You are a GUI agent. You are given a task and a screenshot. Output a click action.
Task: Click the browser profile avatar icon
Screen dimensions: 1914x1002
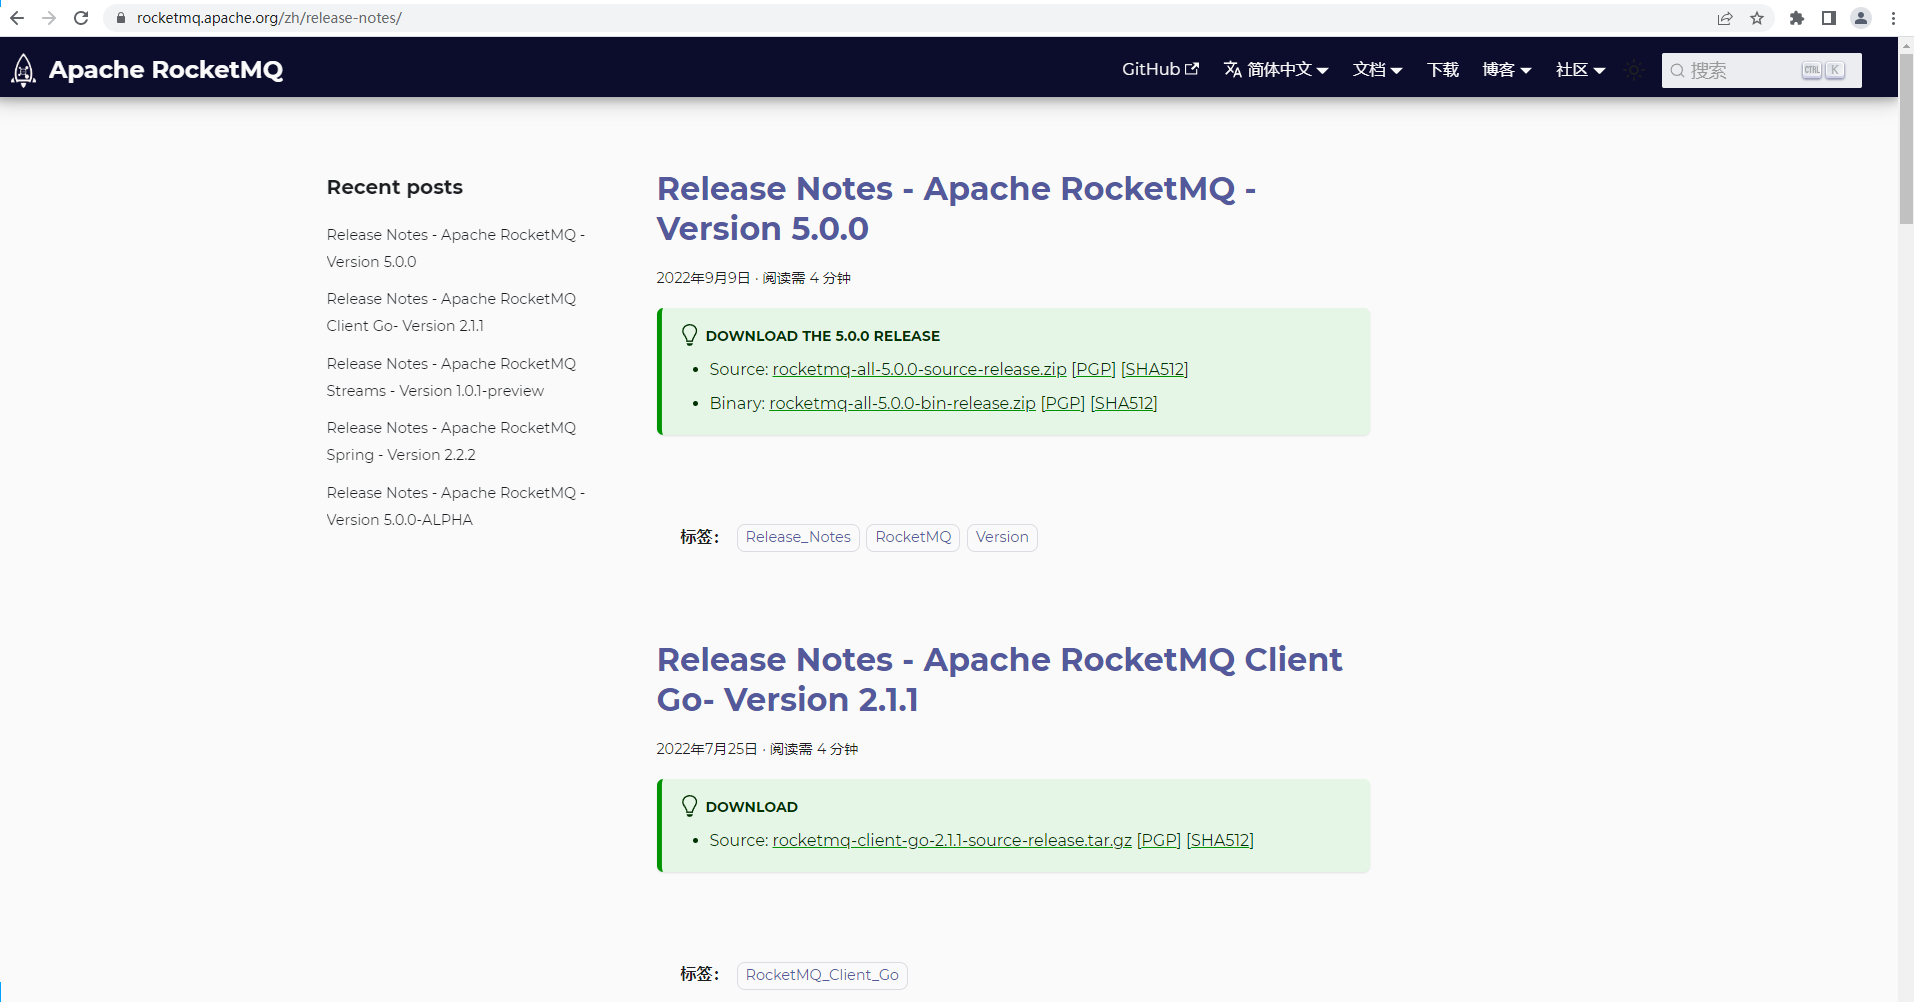(x=1862, y=17)
